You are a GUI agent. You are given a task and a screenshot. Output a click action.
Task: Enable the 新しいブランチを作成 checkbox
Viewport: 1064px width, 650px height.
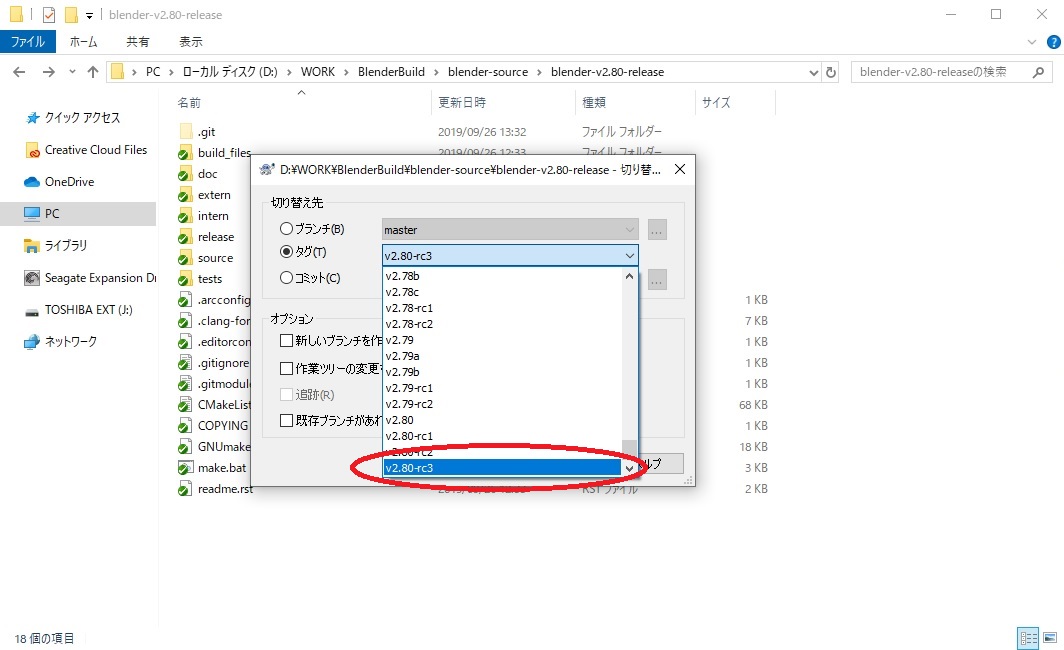[x=286, y=340]
